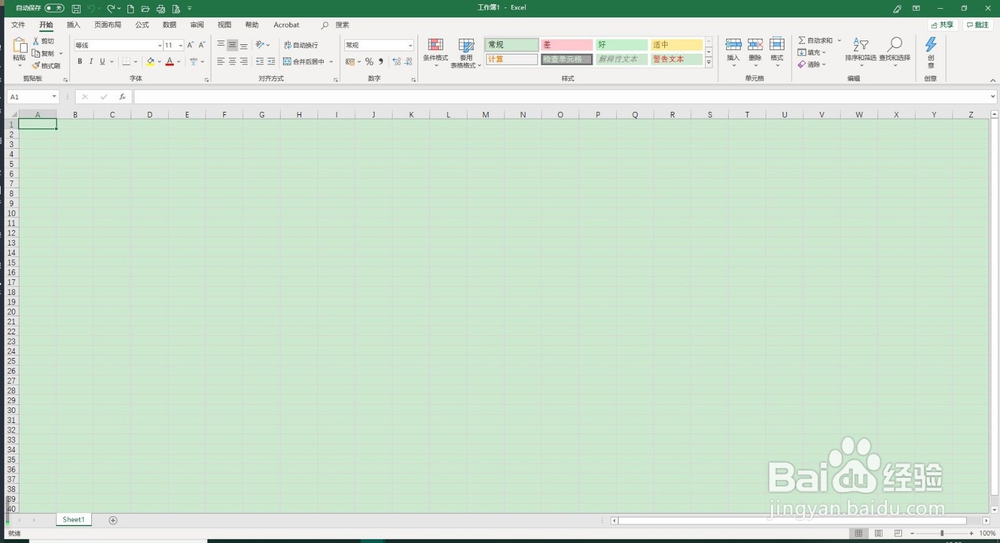Click the text orientation icon
The width and height of the screenshot is (1000, 543).
260,45
